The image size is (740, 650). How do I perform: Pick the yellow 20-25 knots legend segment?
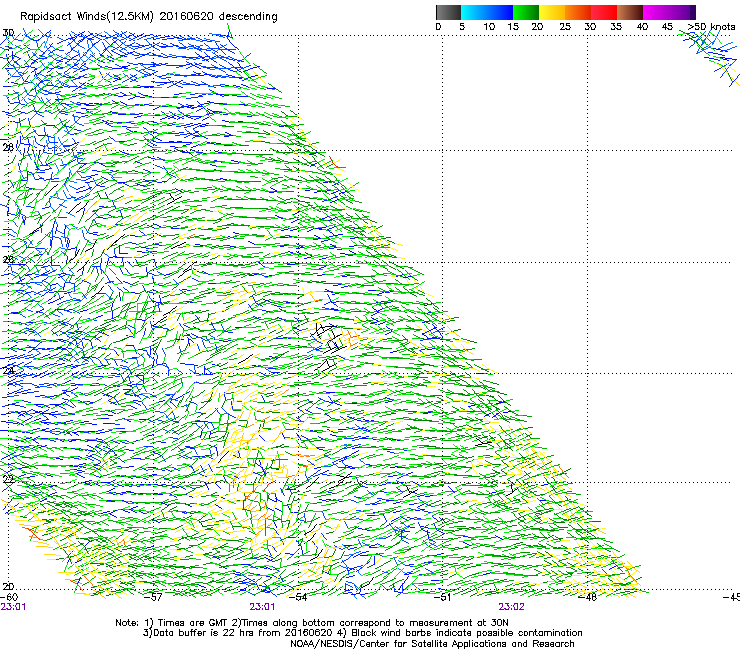(x=552, y=12)
